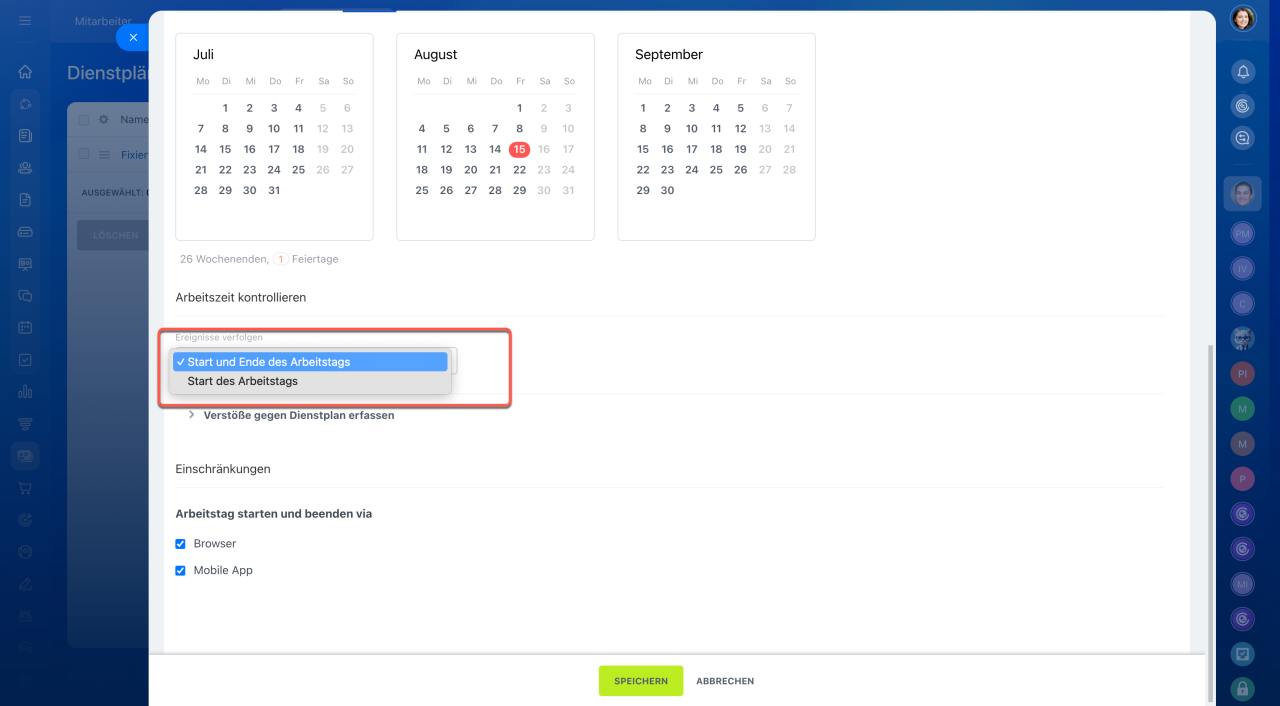Open chat with PM avatar
Image resolution: width=1280 pixels, height=706 pixels.
(1243, 233)
